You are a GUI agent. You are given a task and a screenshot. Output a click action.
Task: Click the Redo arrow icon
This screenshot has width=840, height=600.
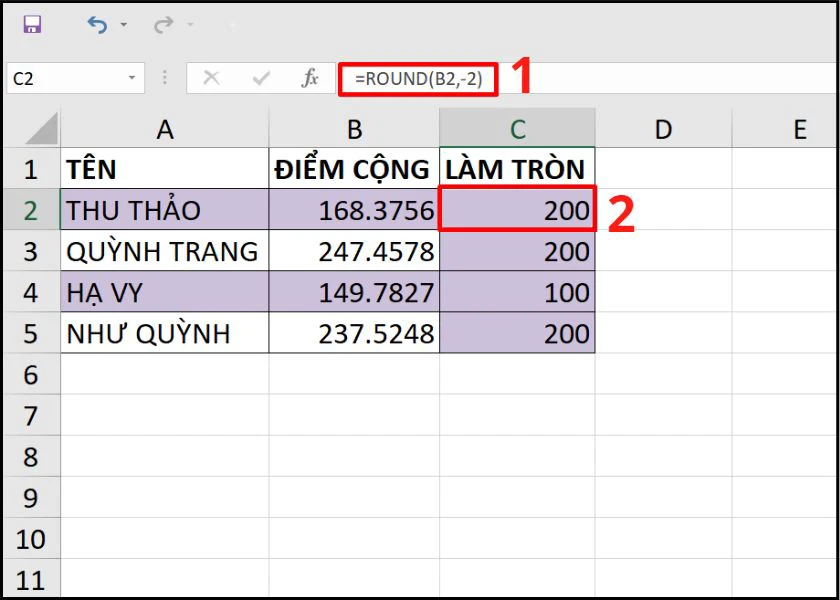[163, 25]
